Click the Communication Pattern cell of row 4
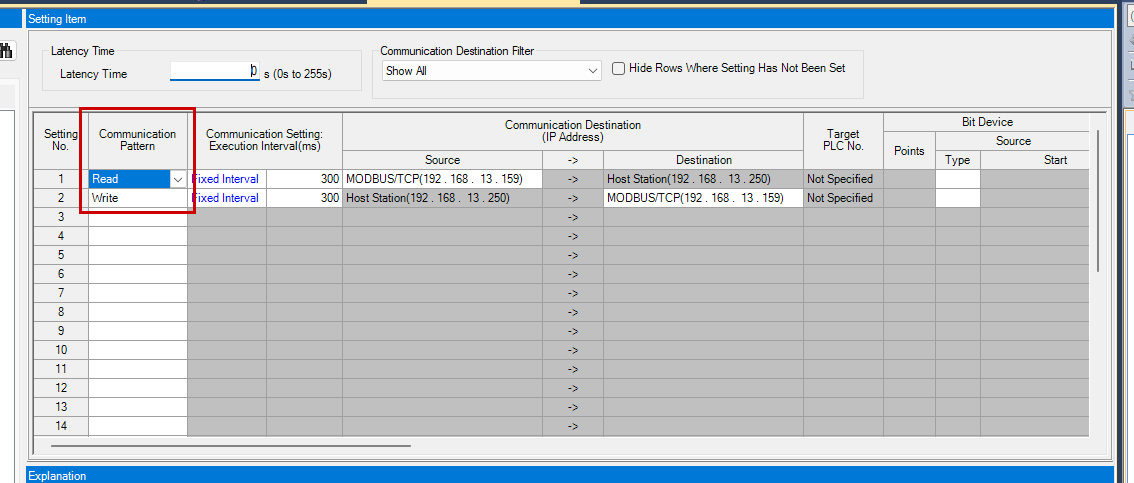The width and height of the screenshot is (1134, 483). tap(138, 236)
